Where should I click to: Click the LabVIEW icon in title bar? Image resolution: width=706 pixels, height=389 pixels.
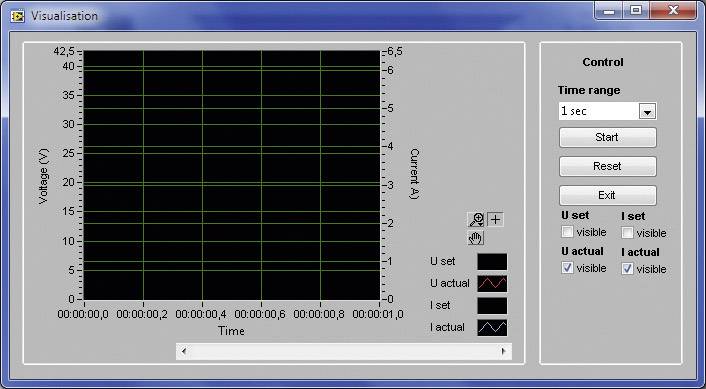[x=18, y=17]
